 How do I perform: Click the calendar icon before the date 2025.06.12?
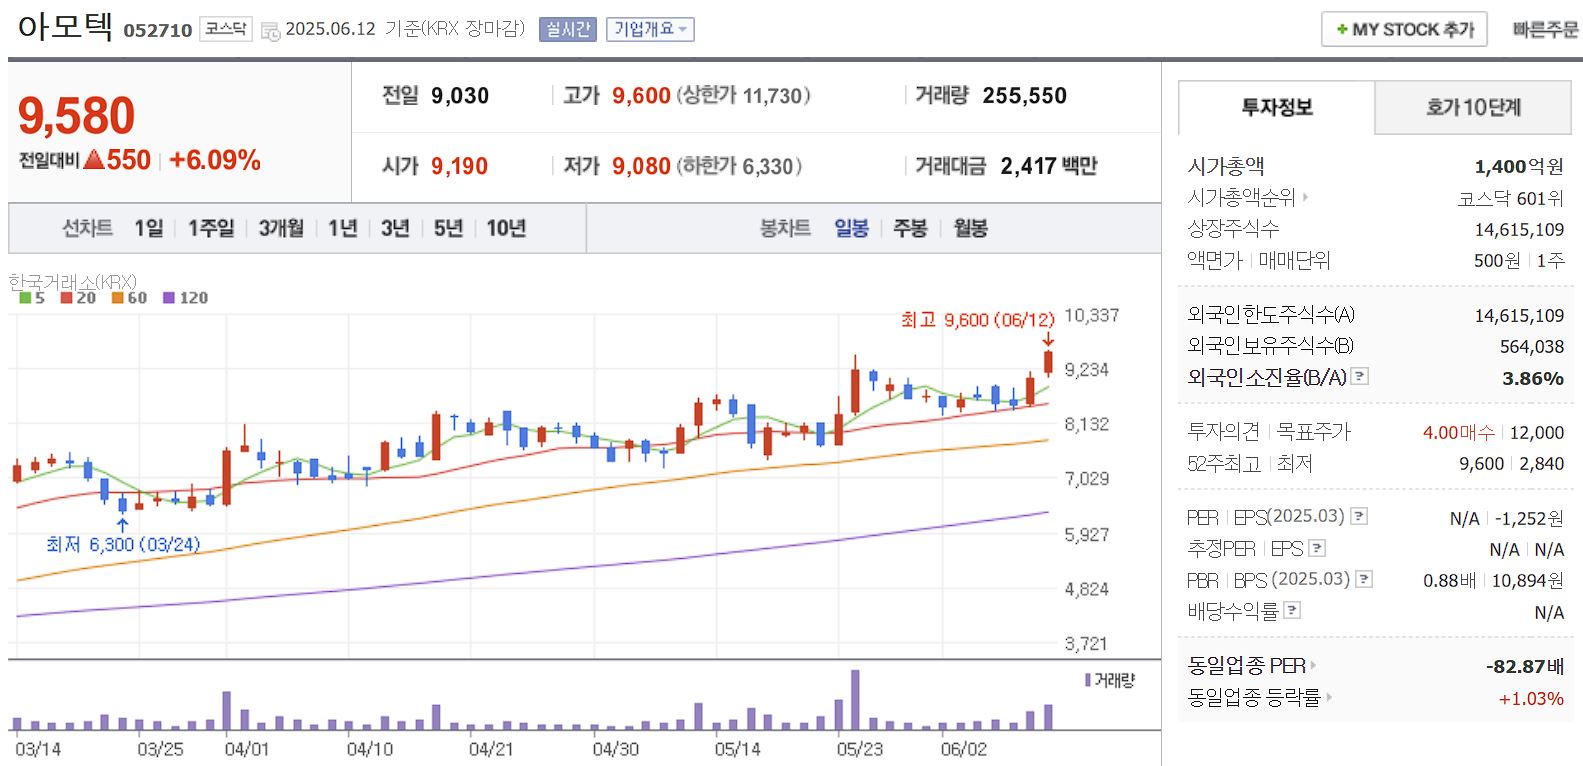(270, 31)
